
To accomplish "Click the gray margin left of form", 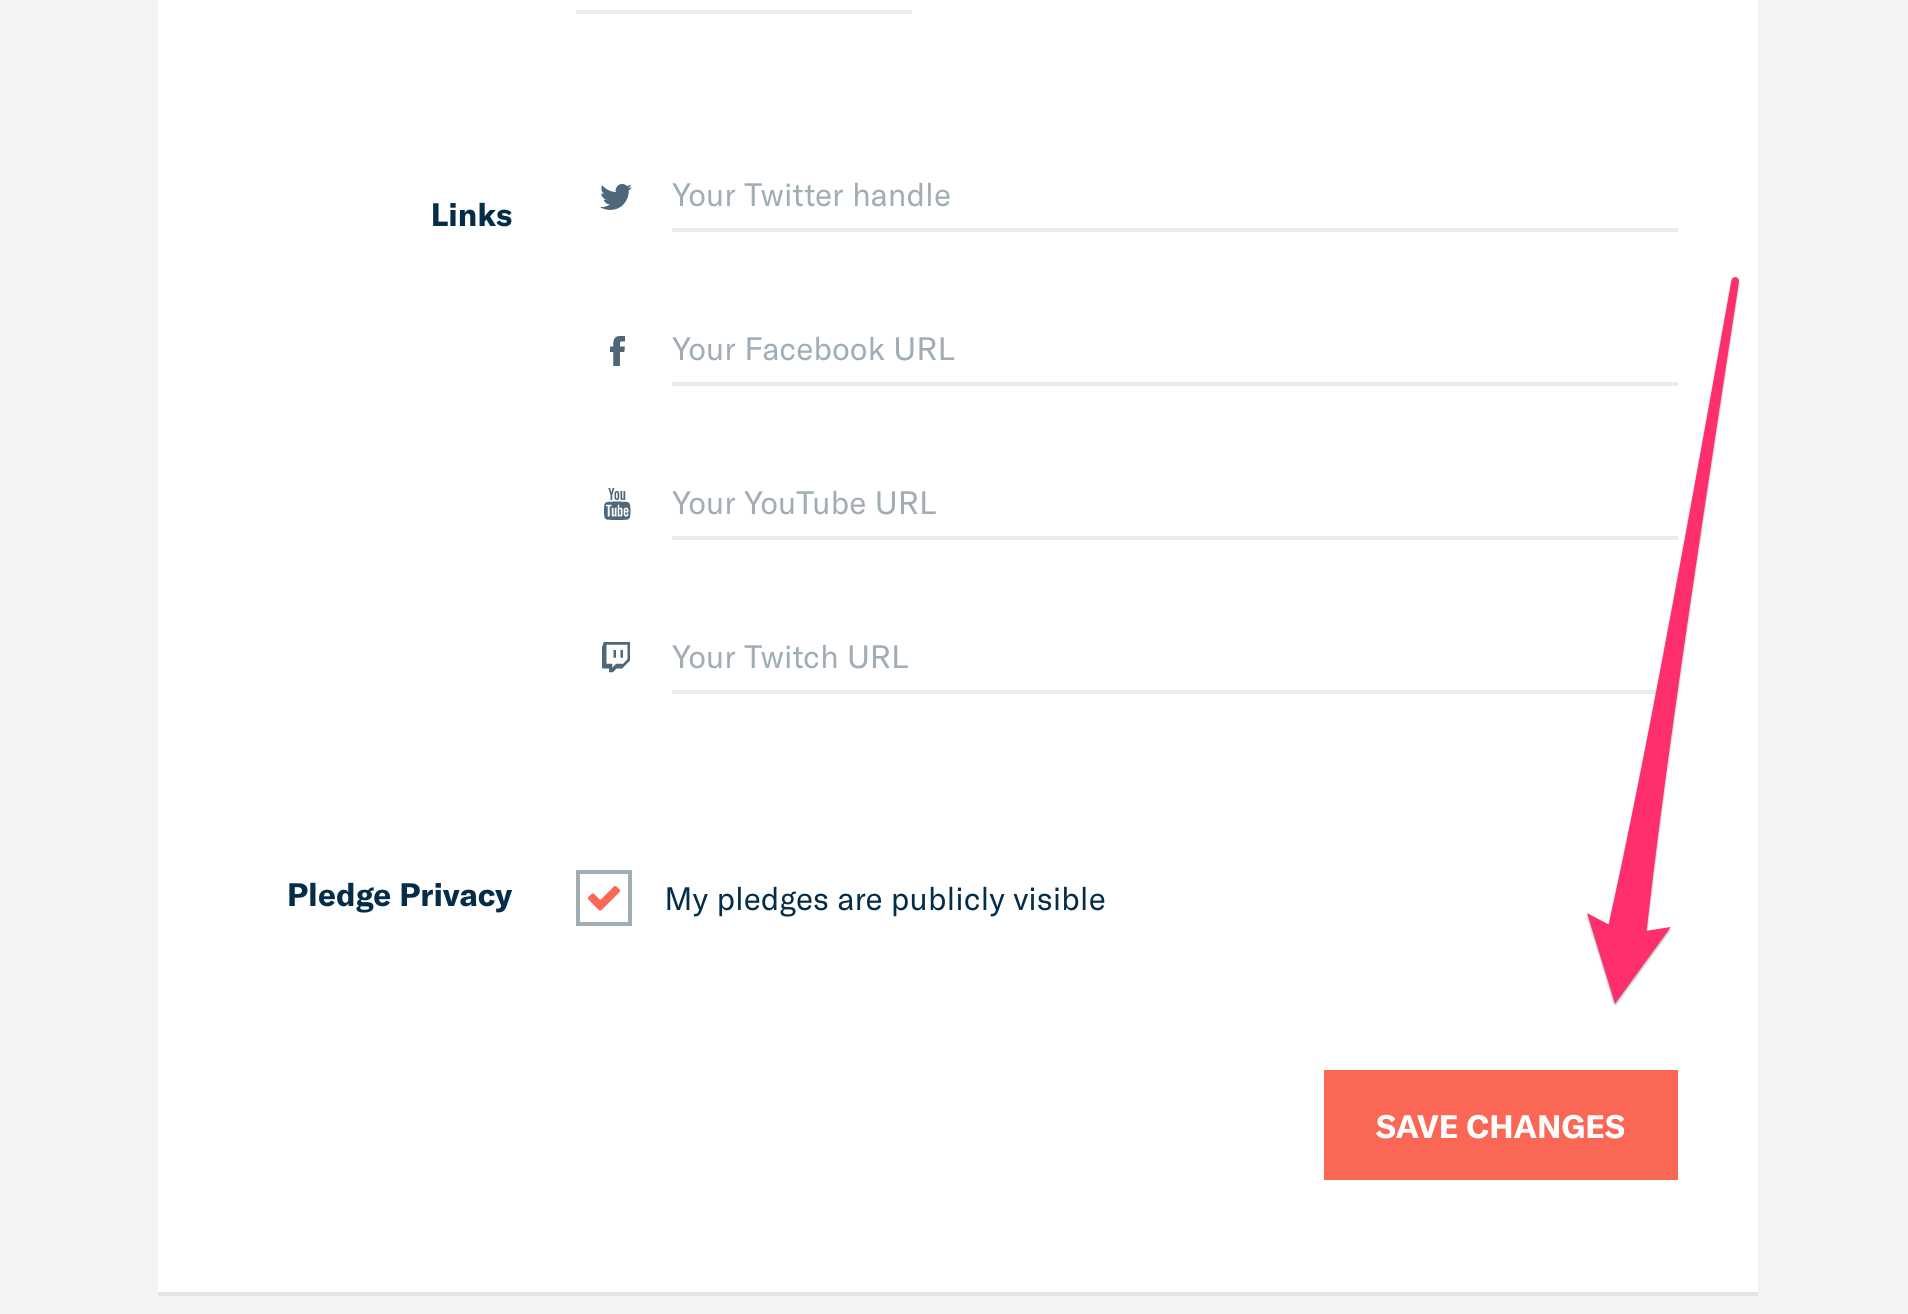I will tap(78, 650).
